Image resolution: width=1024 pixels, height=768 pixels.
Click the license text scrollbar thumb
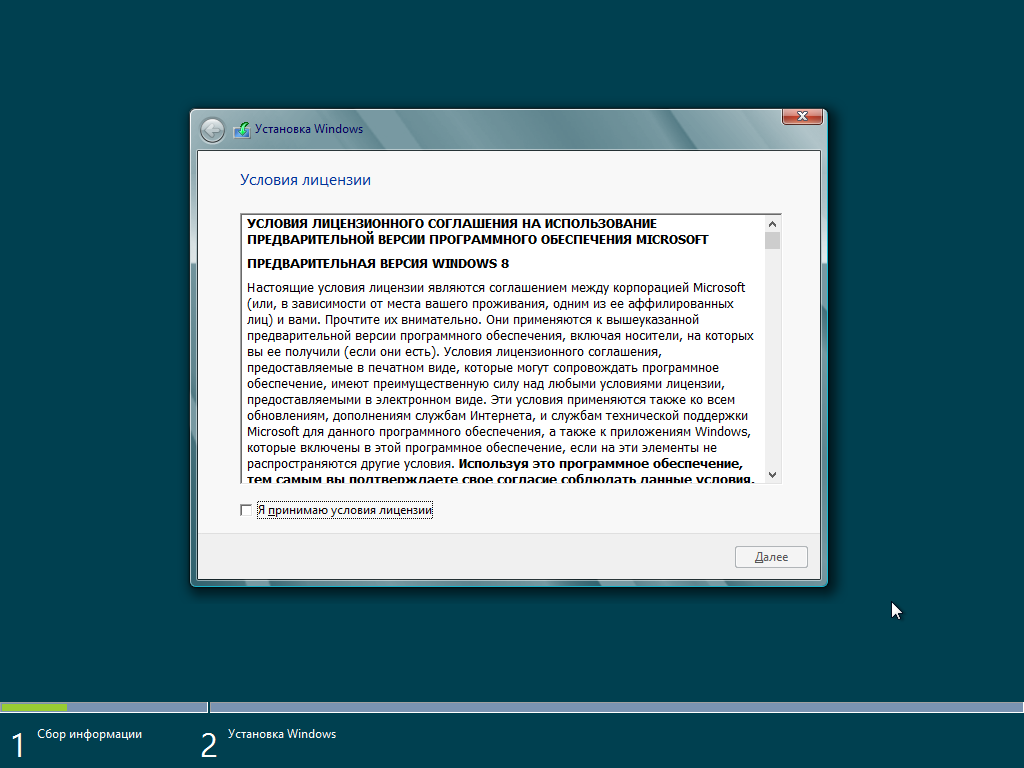click(773, 240)
